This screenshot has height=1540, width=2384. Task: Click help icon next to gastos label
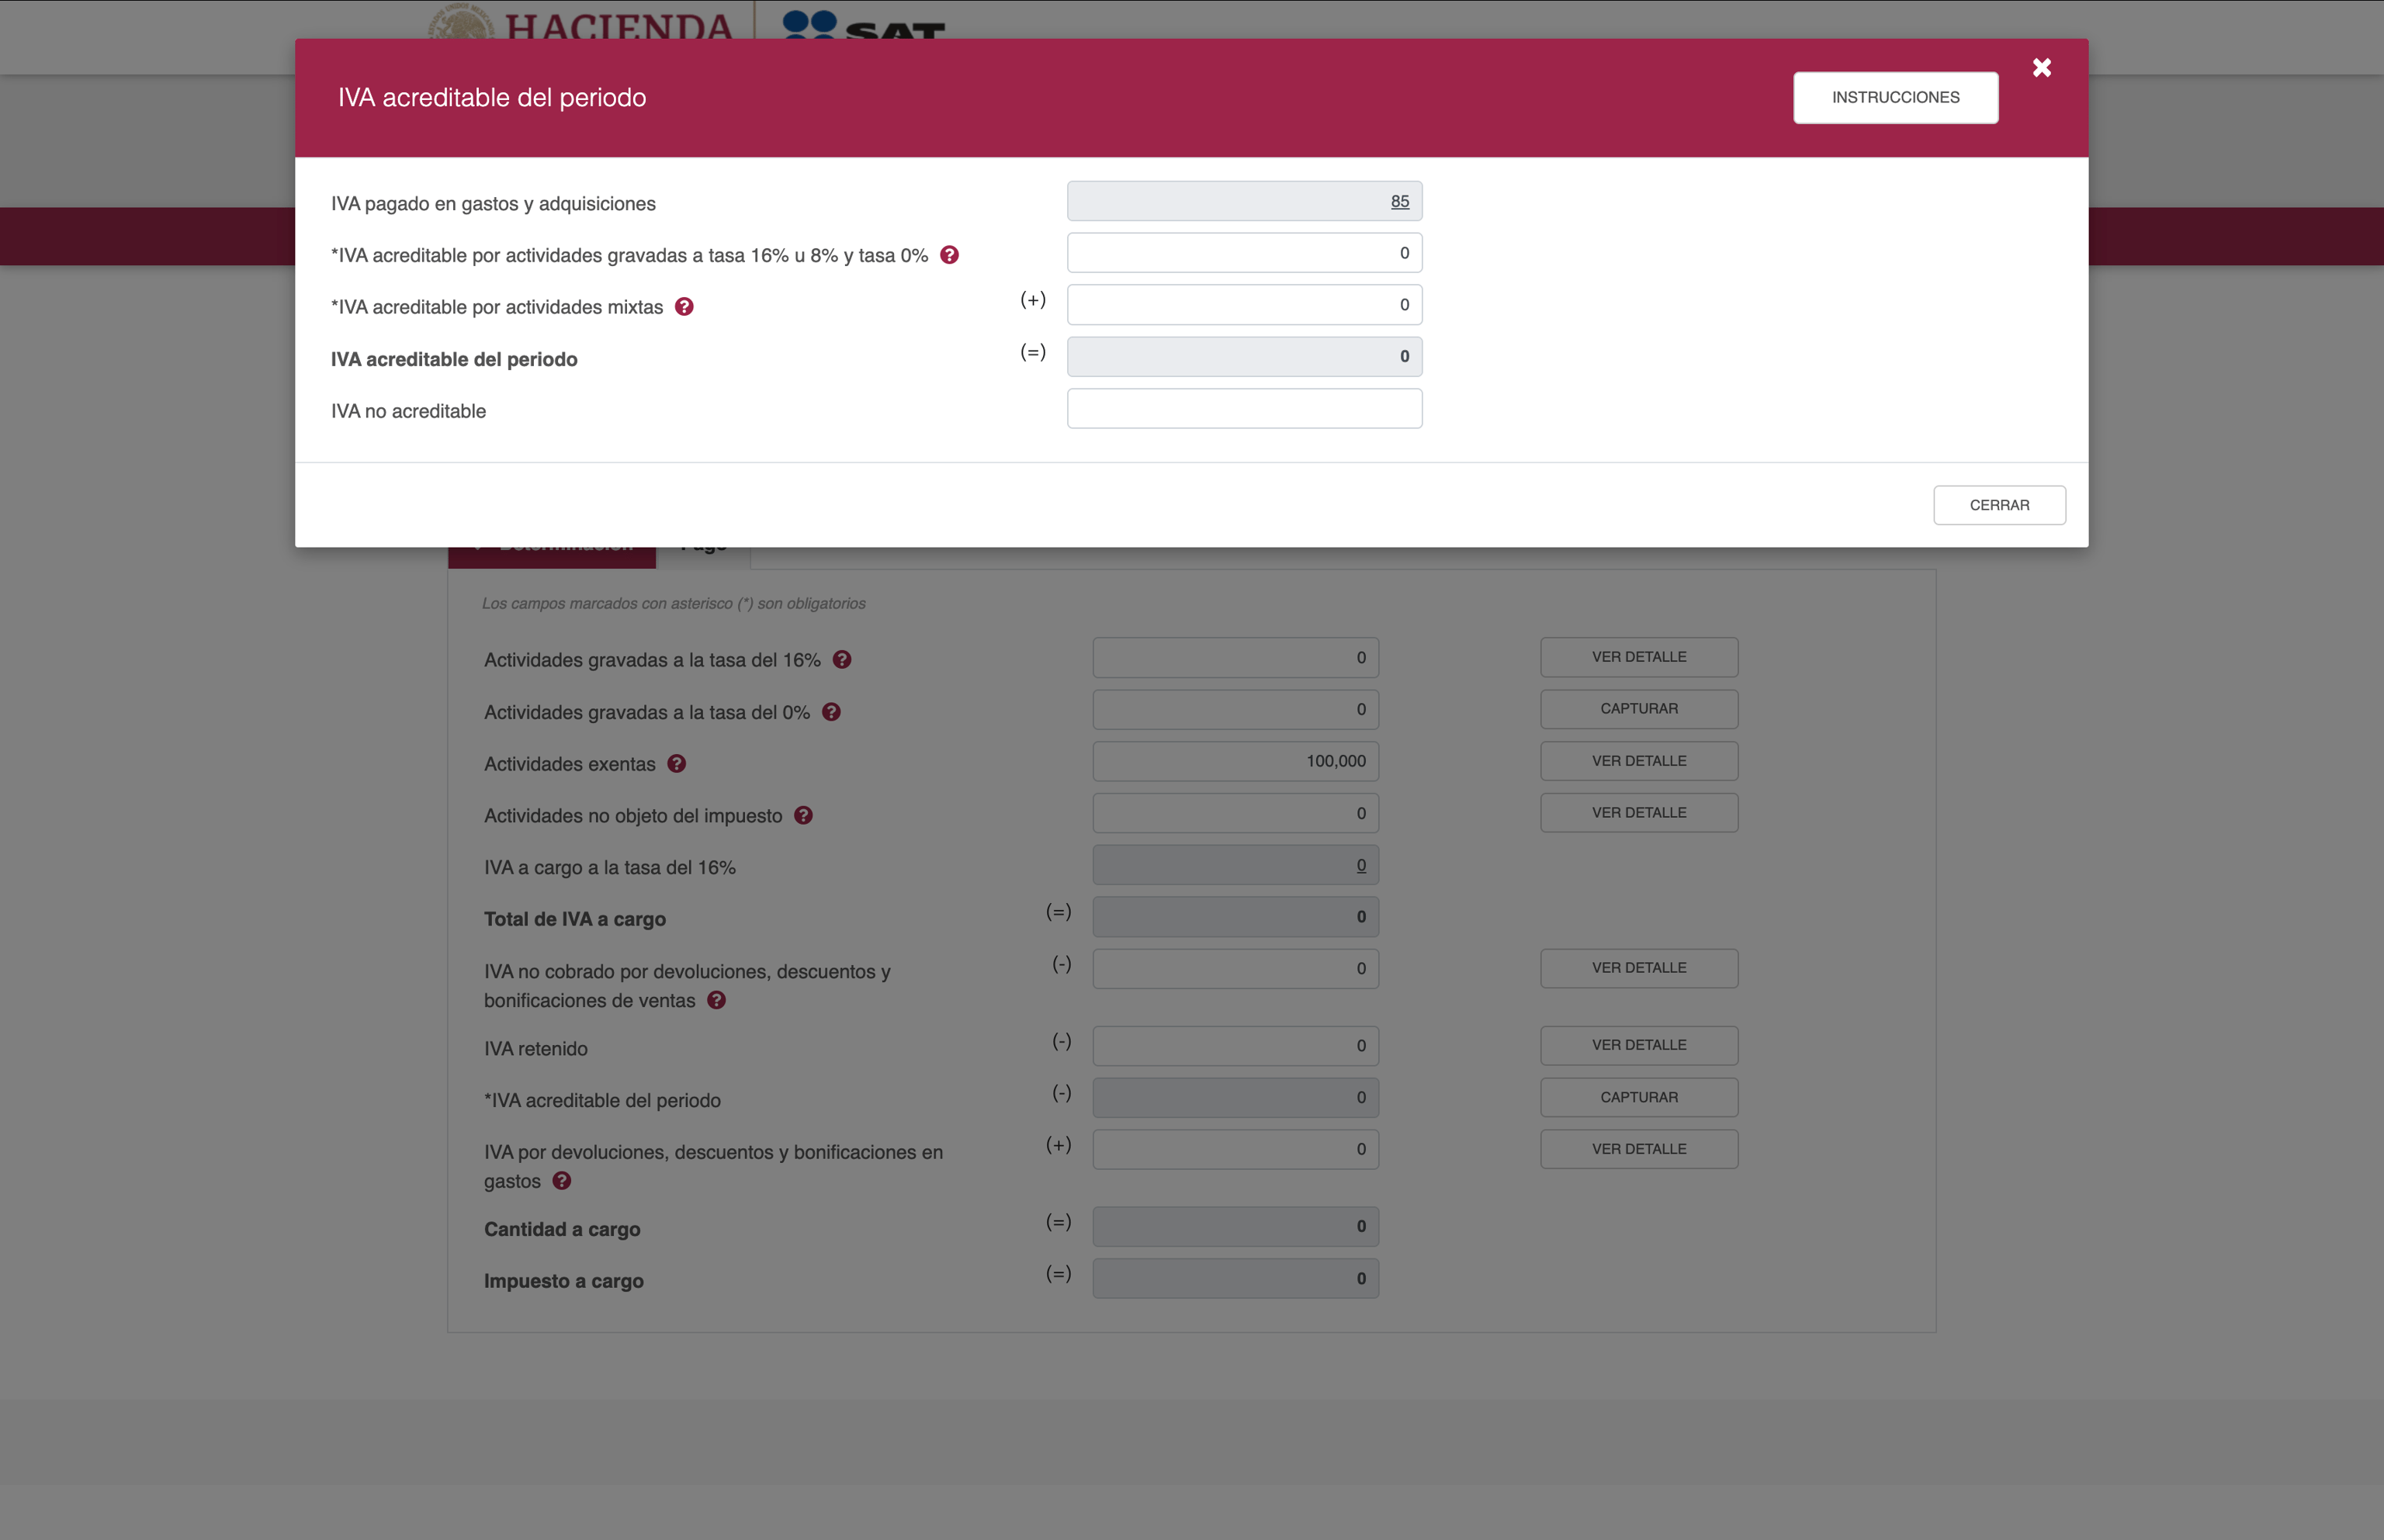(x=562, y=1181)
